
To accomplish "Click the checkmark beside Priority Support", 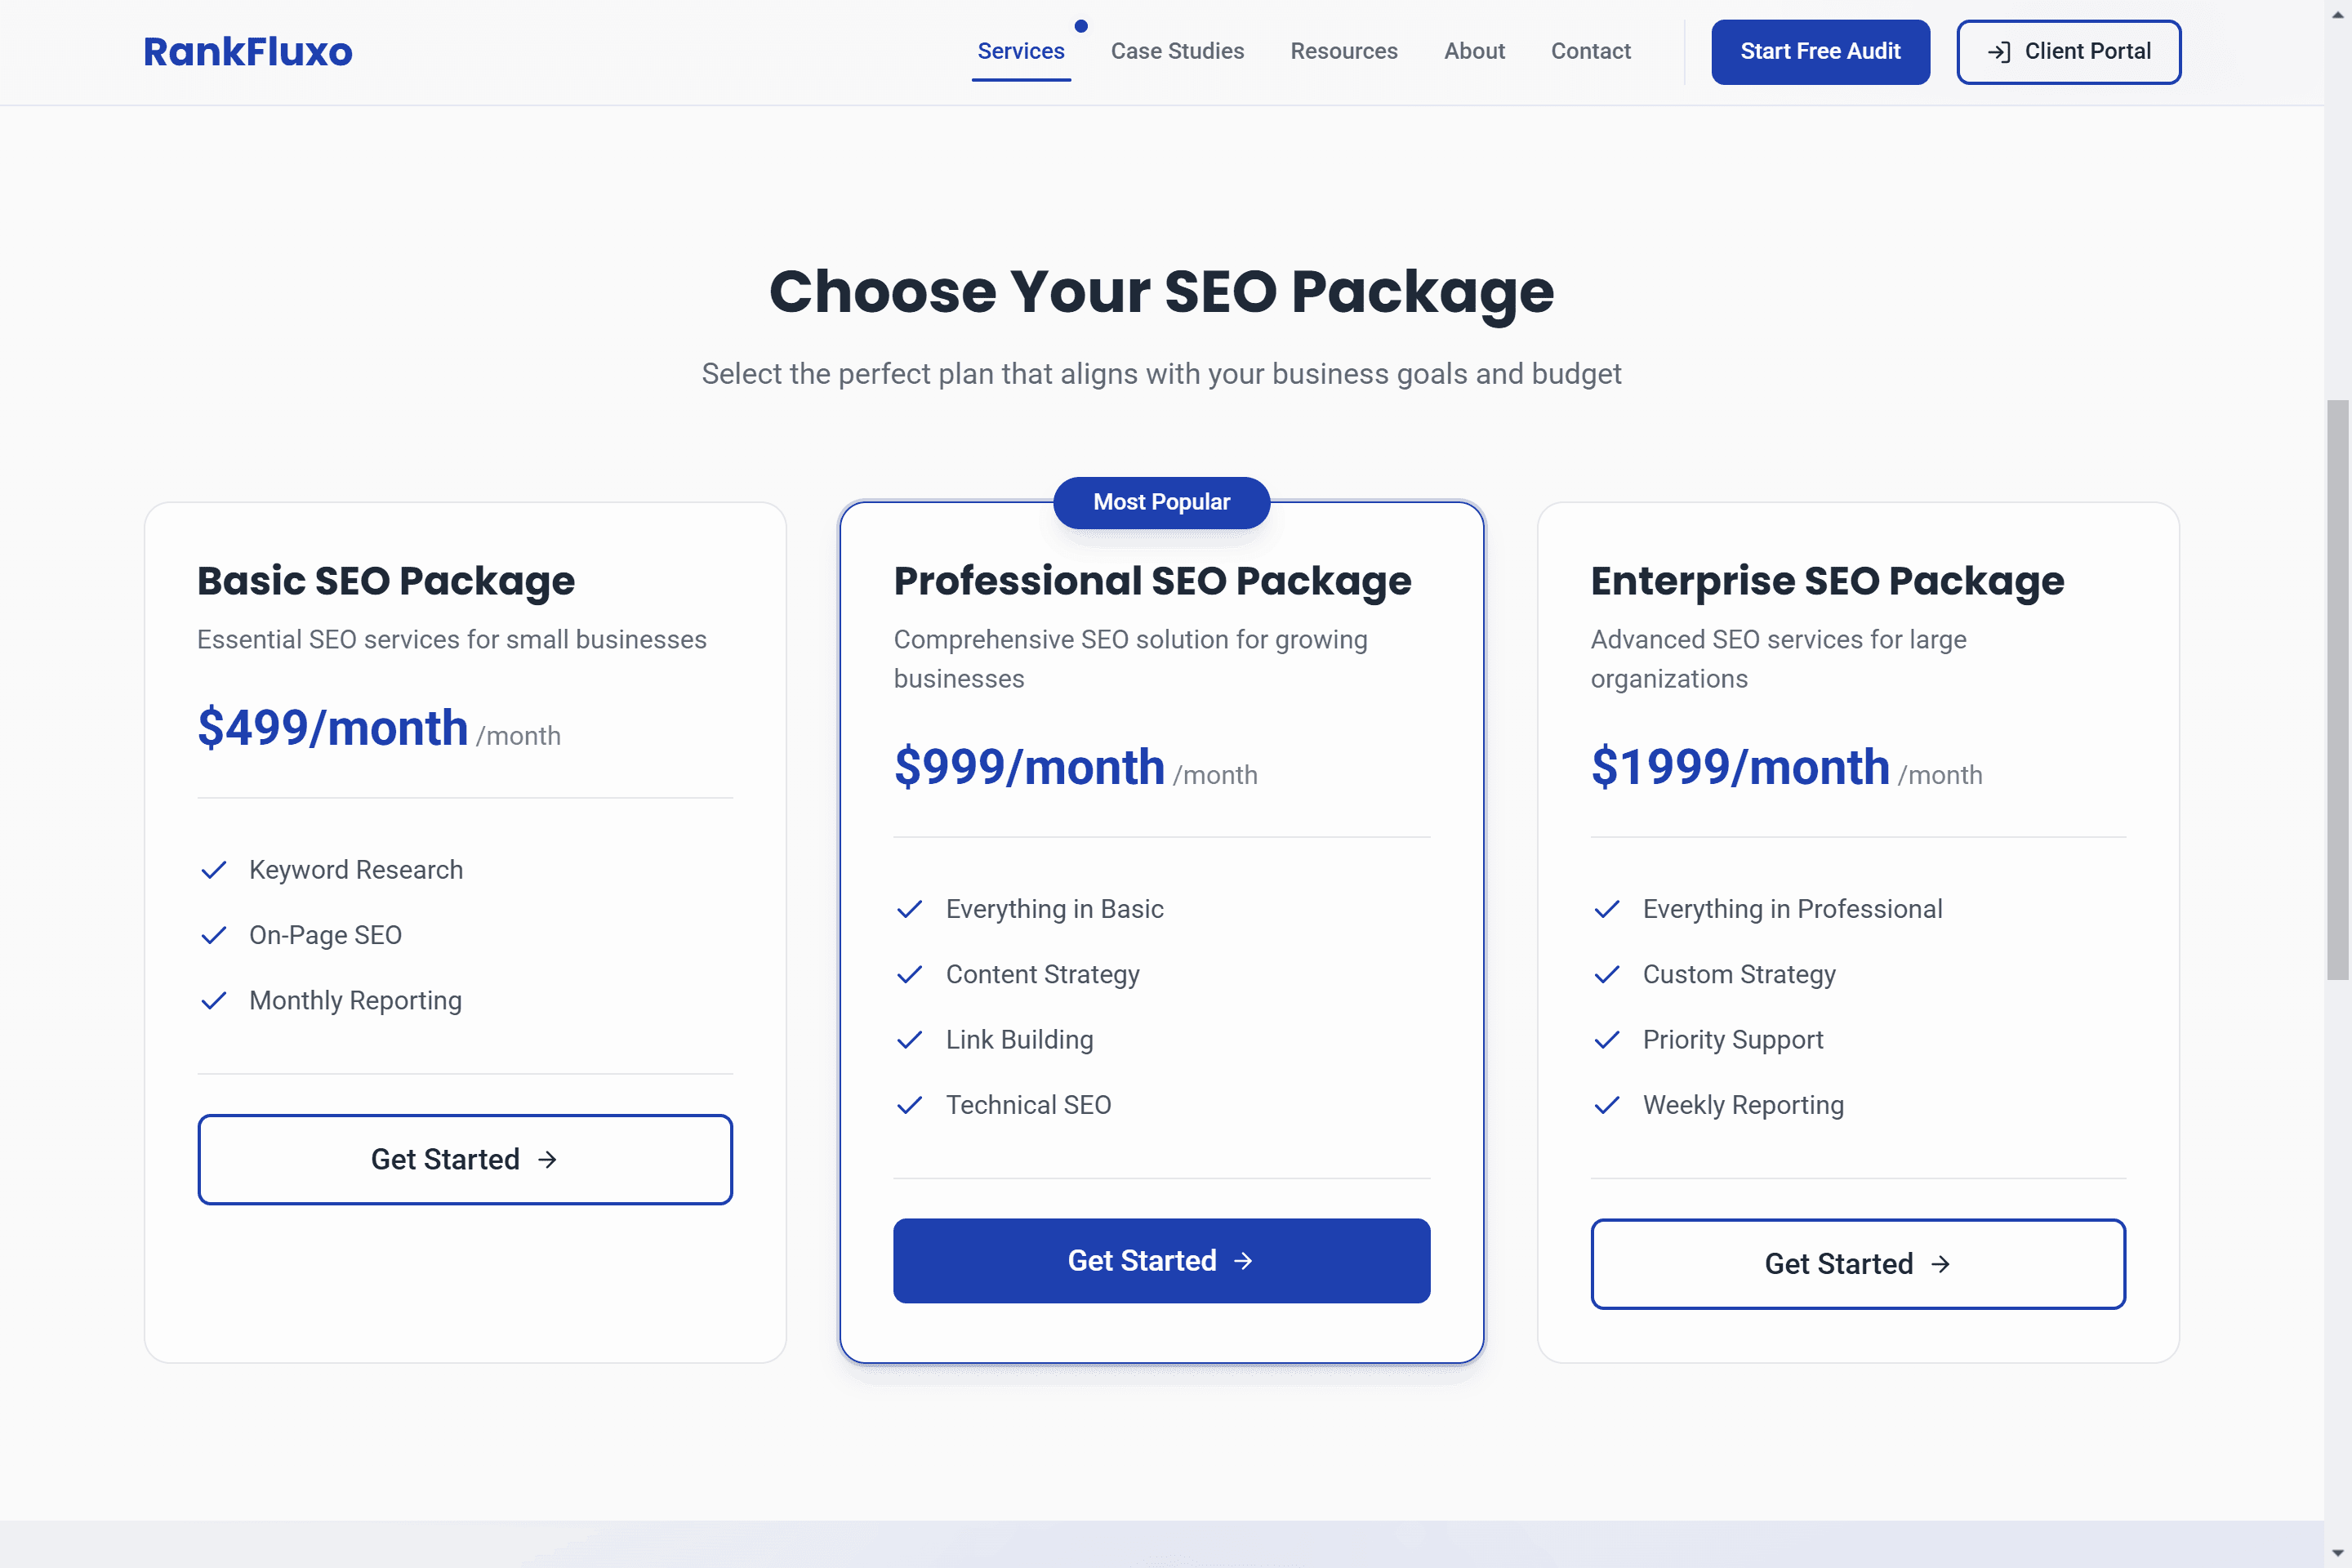I will tap(1607, 1040).
